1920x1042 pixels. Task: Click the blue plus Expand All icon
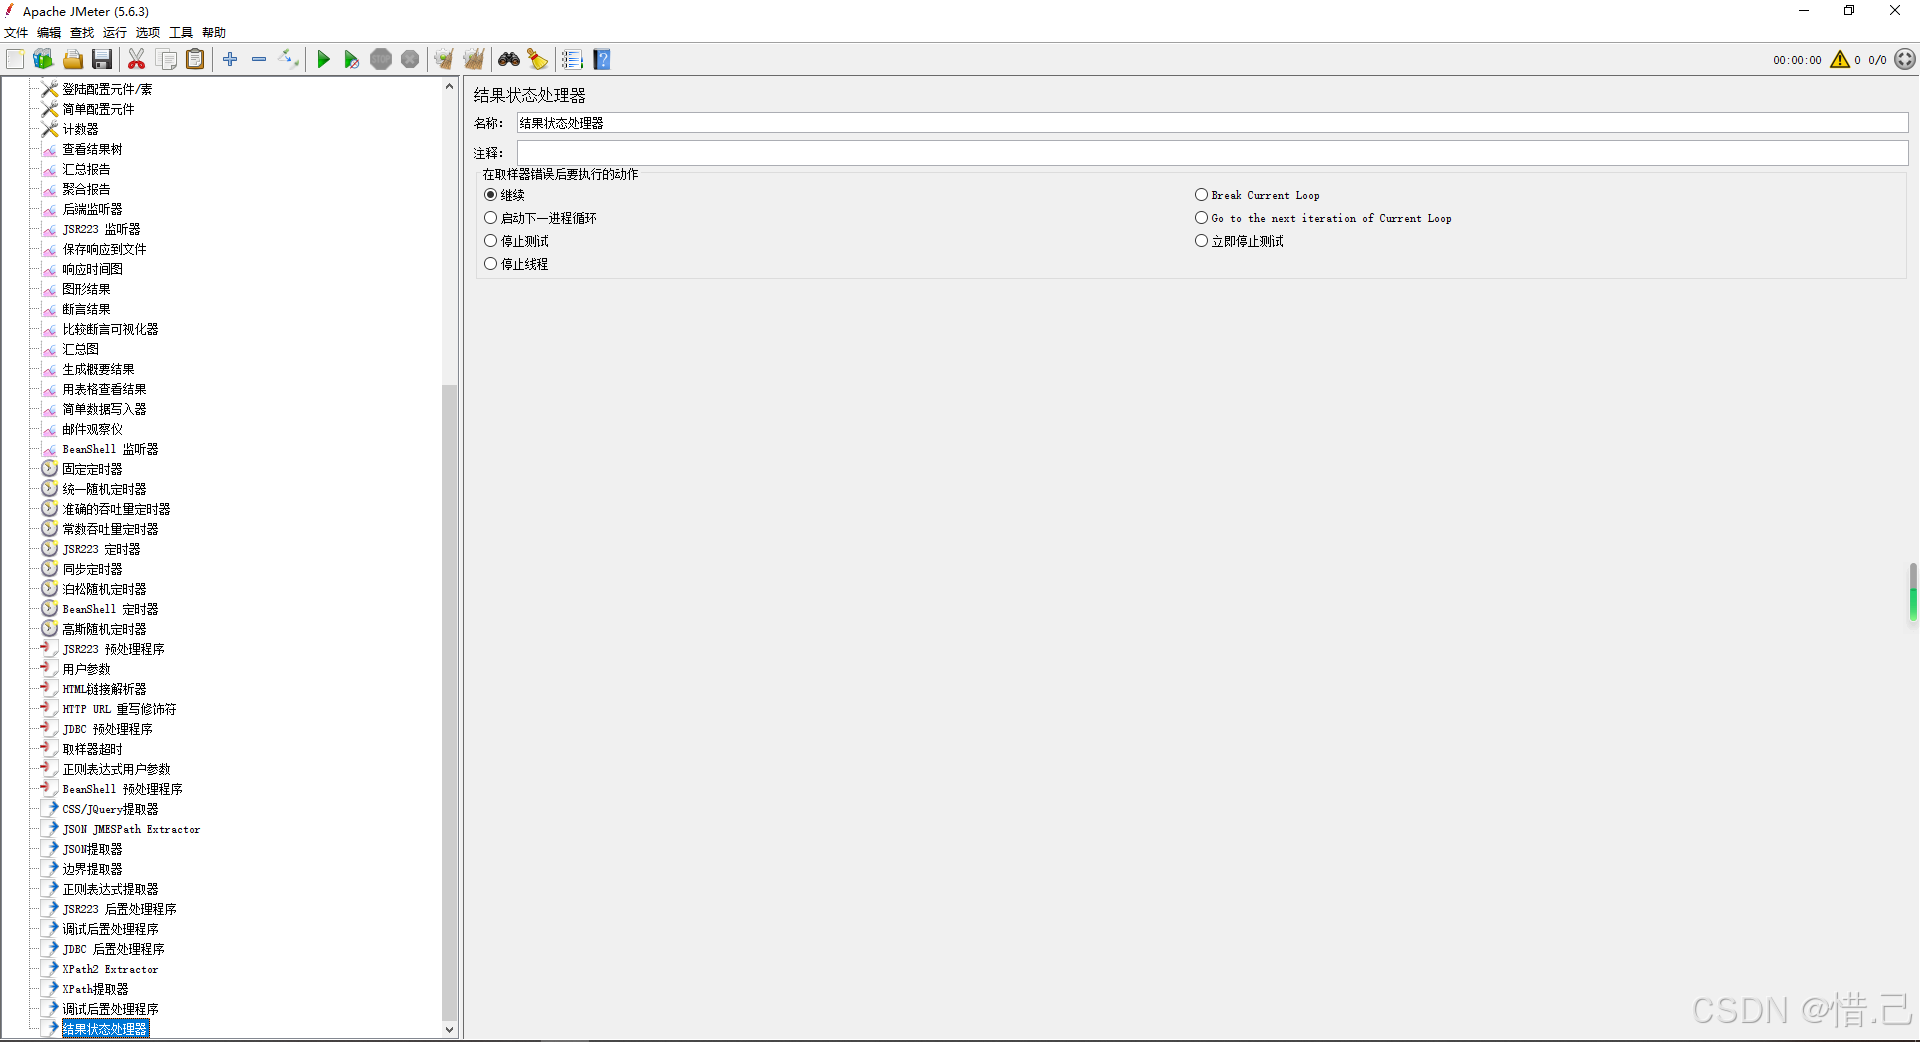coord(230,60)
